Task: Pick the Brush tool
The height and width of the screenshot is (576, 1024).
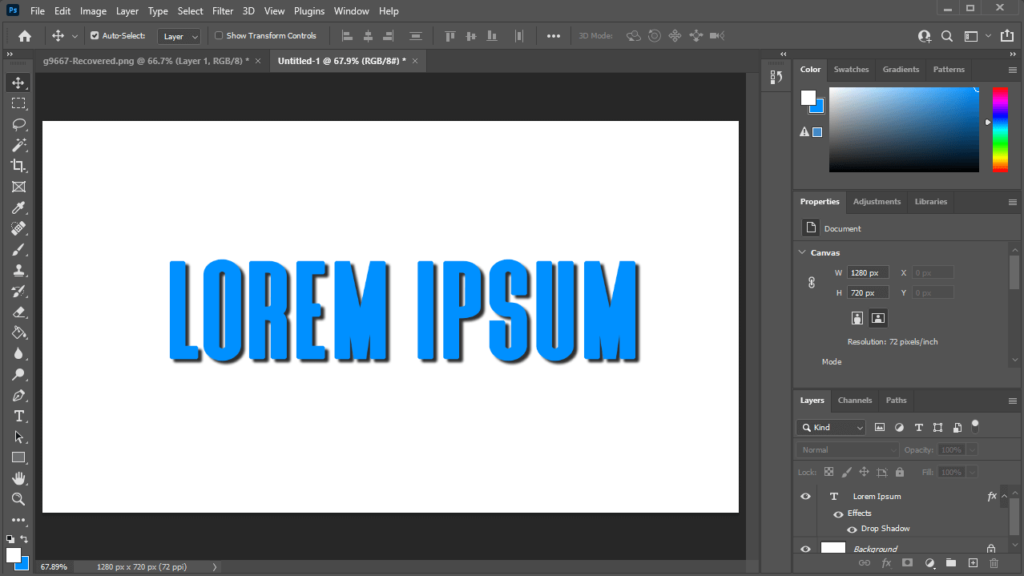Action: (18, 249)
